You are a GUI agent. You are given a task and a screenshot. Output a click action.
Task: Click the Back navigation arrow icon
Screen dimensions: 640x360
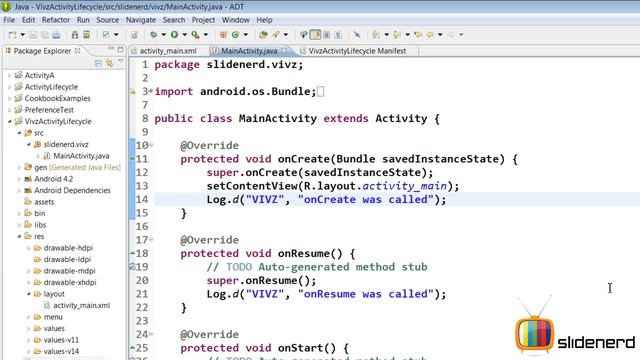pyautogui.click(x=430, y=35)
